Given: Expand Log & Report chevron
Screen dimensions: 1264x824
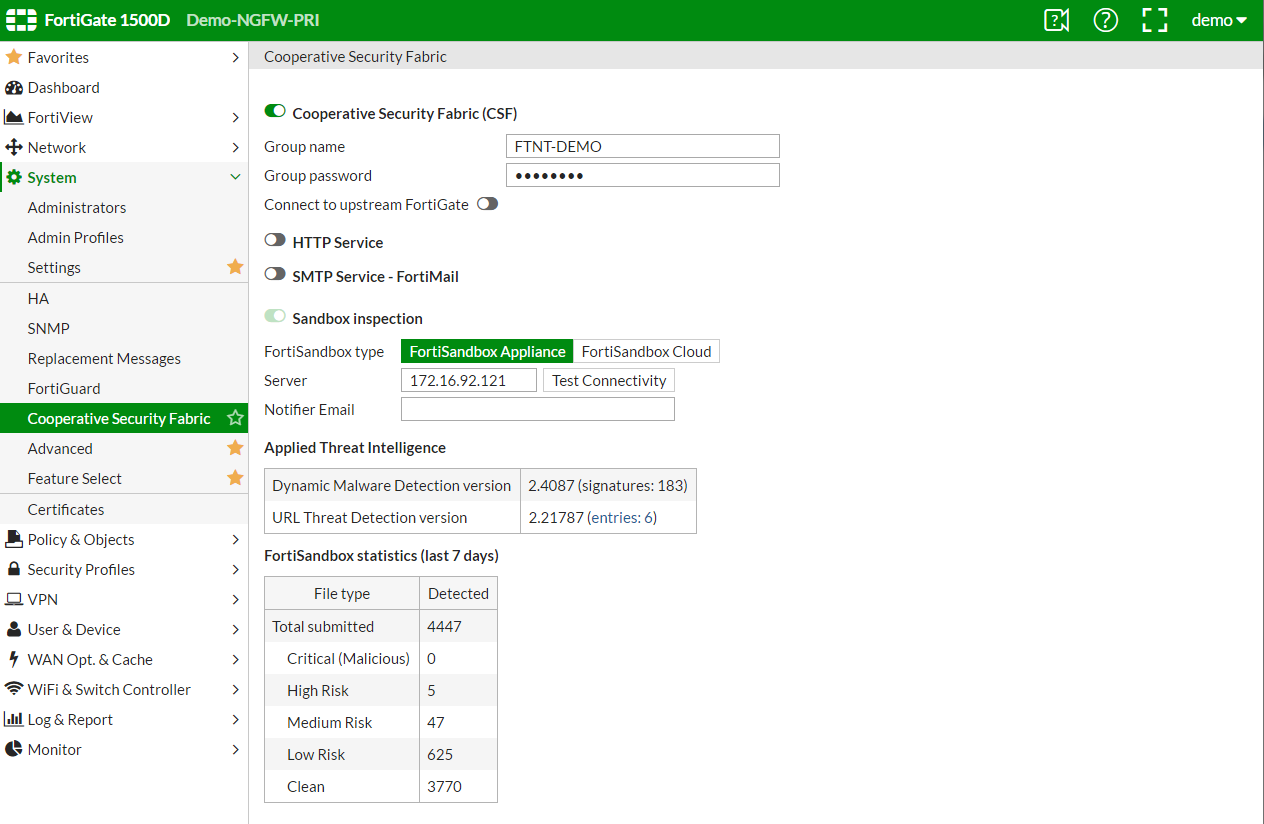Looking at the screenshot, I should coord(235,720).
